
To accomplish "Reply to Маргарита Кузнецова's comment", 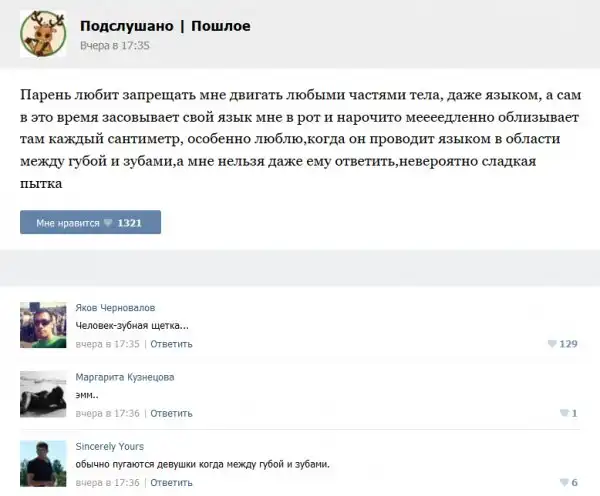I will click(172, 413).
